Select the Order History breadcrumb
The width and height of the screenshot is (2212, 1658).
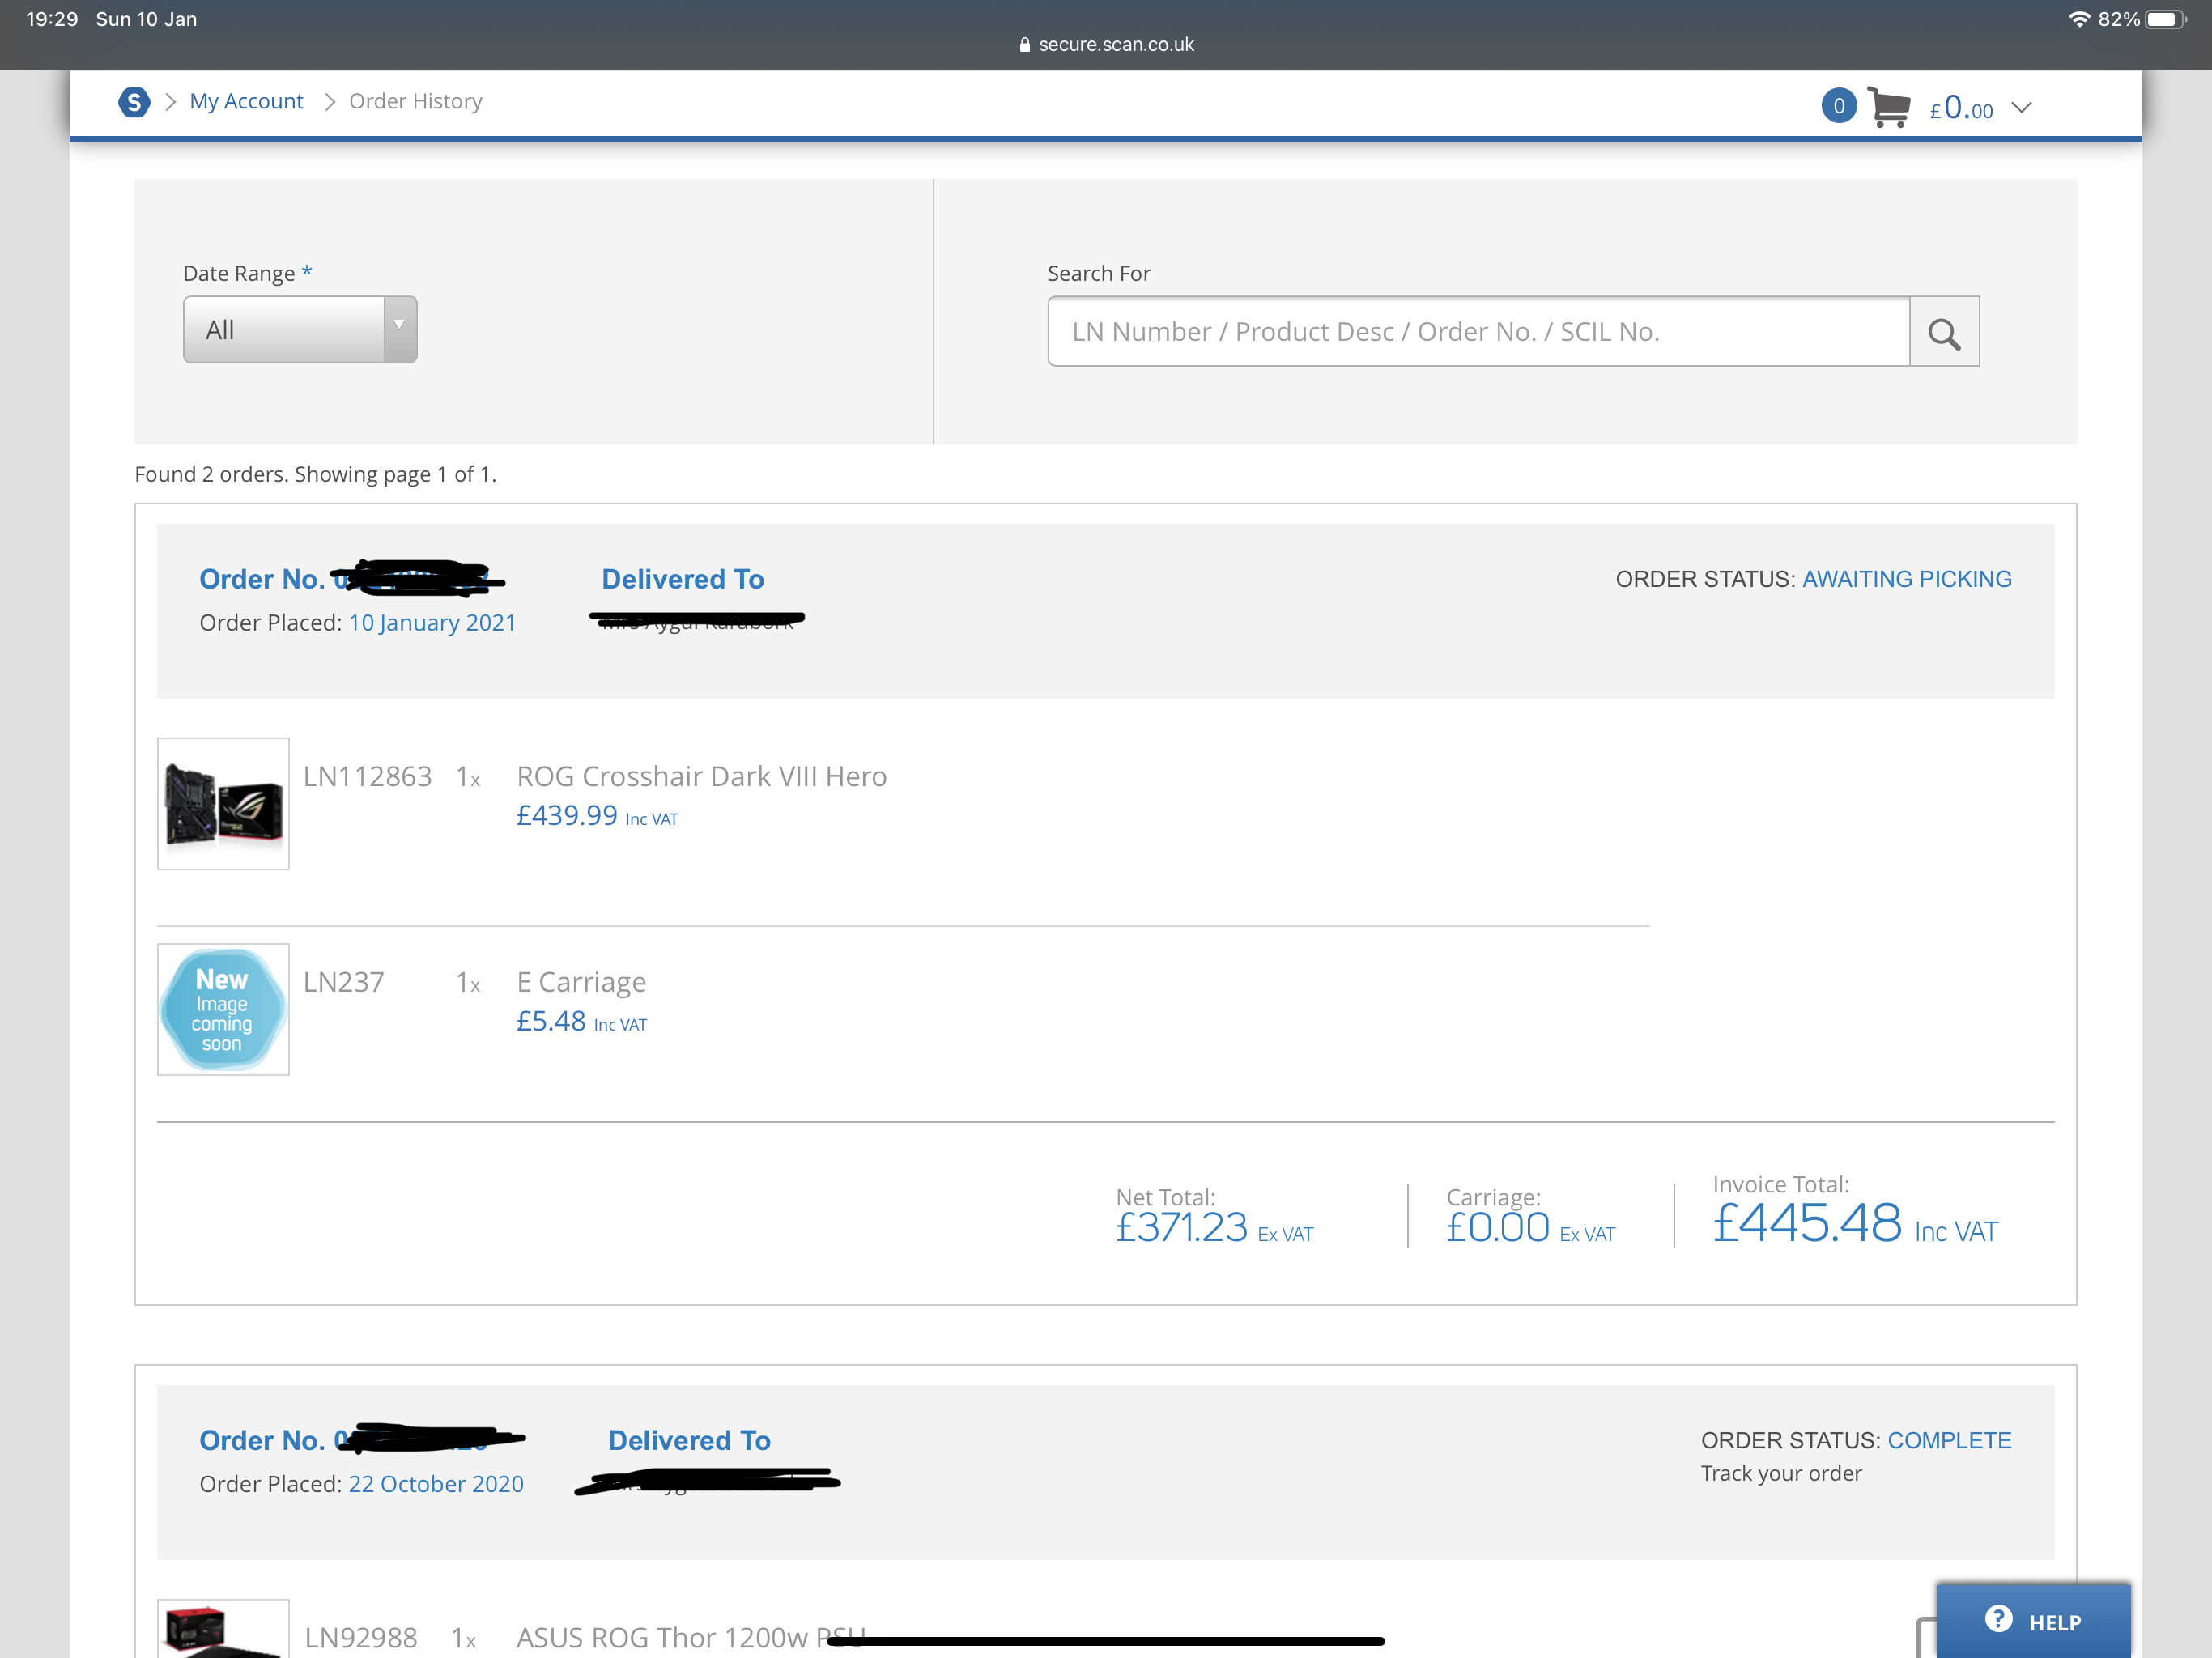coord(415,102)
